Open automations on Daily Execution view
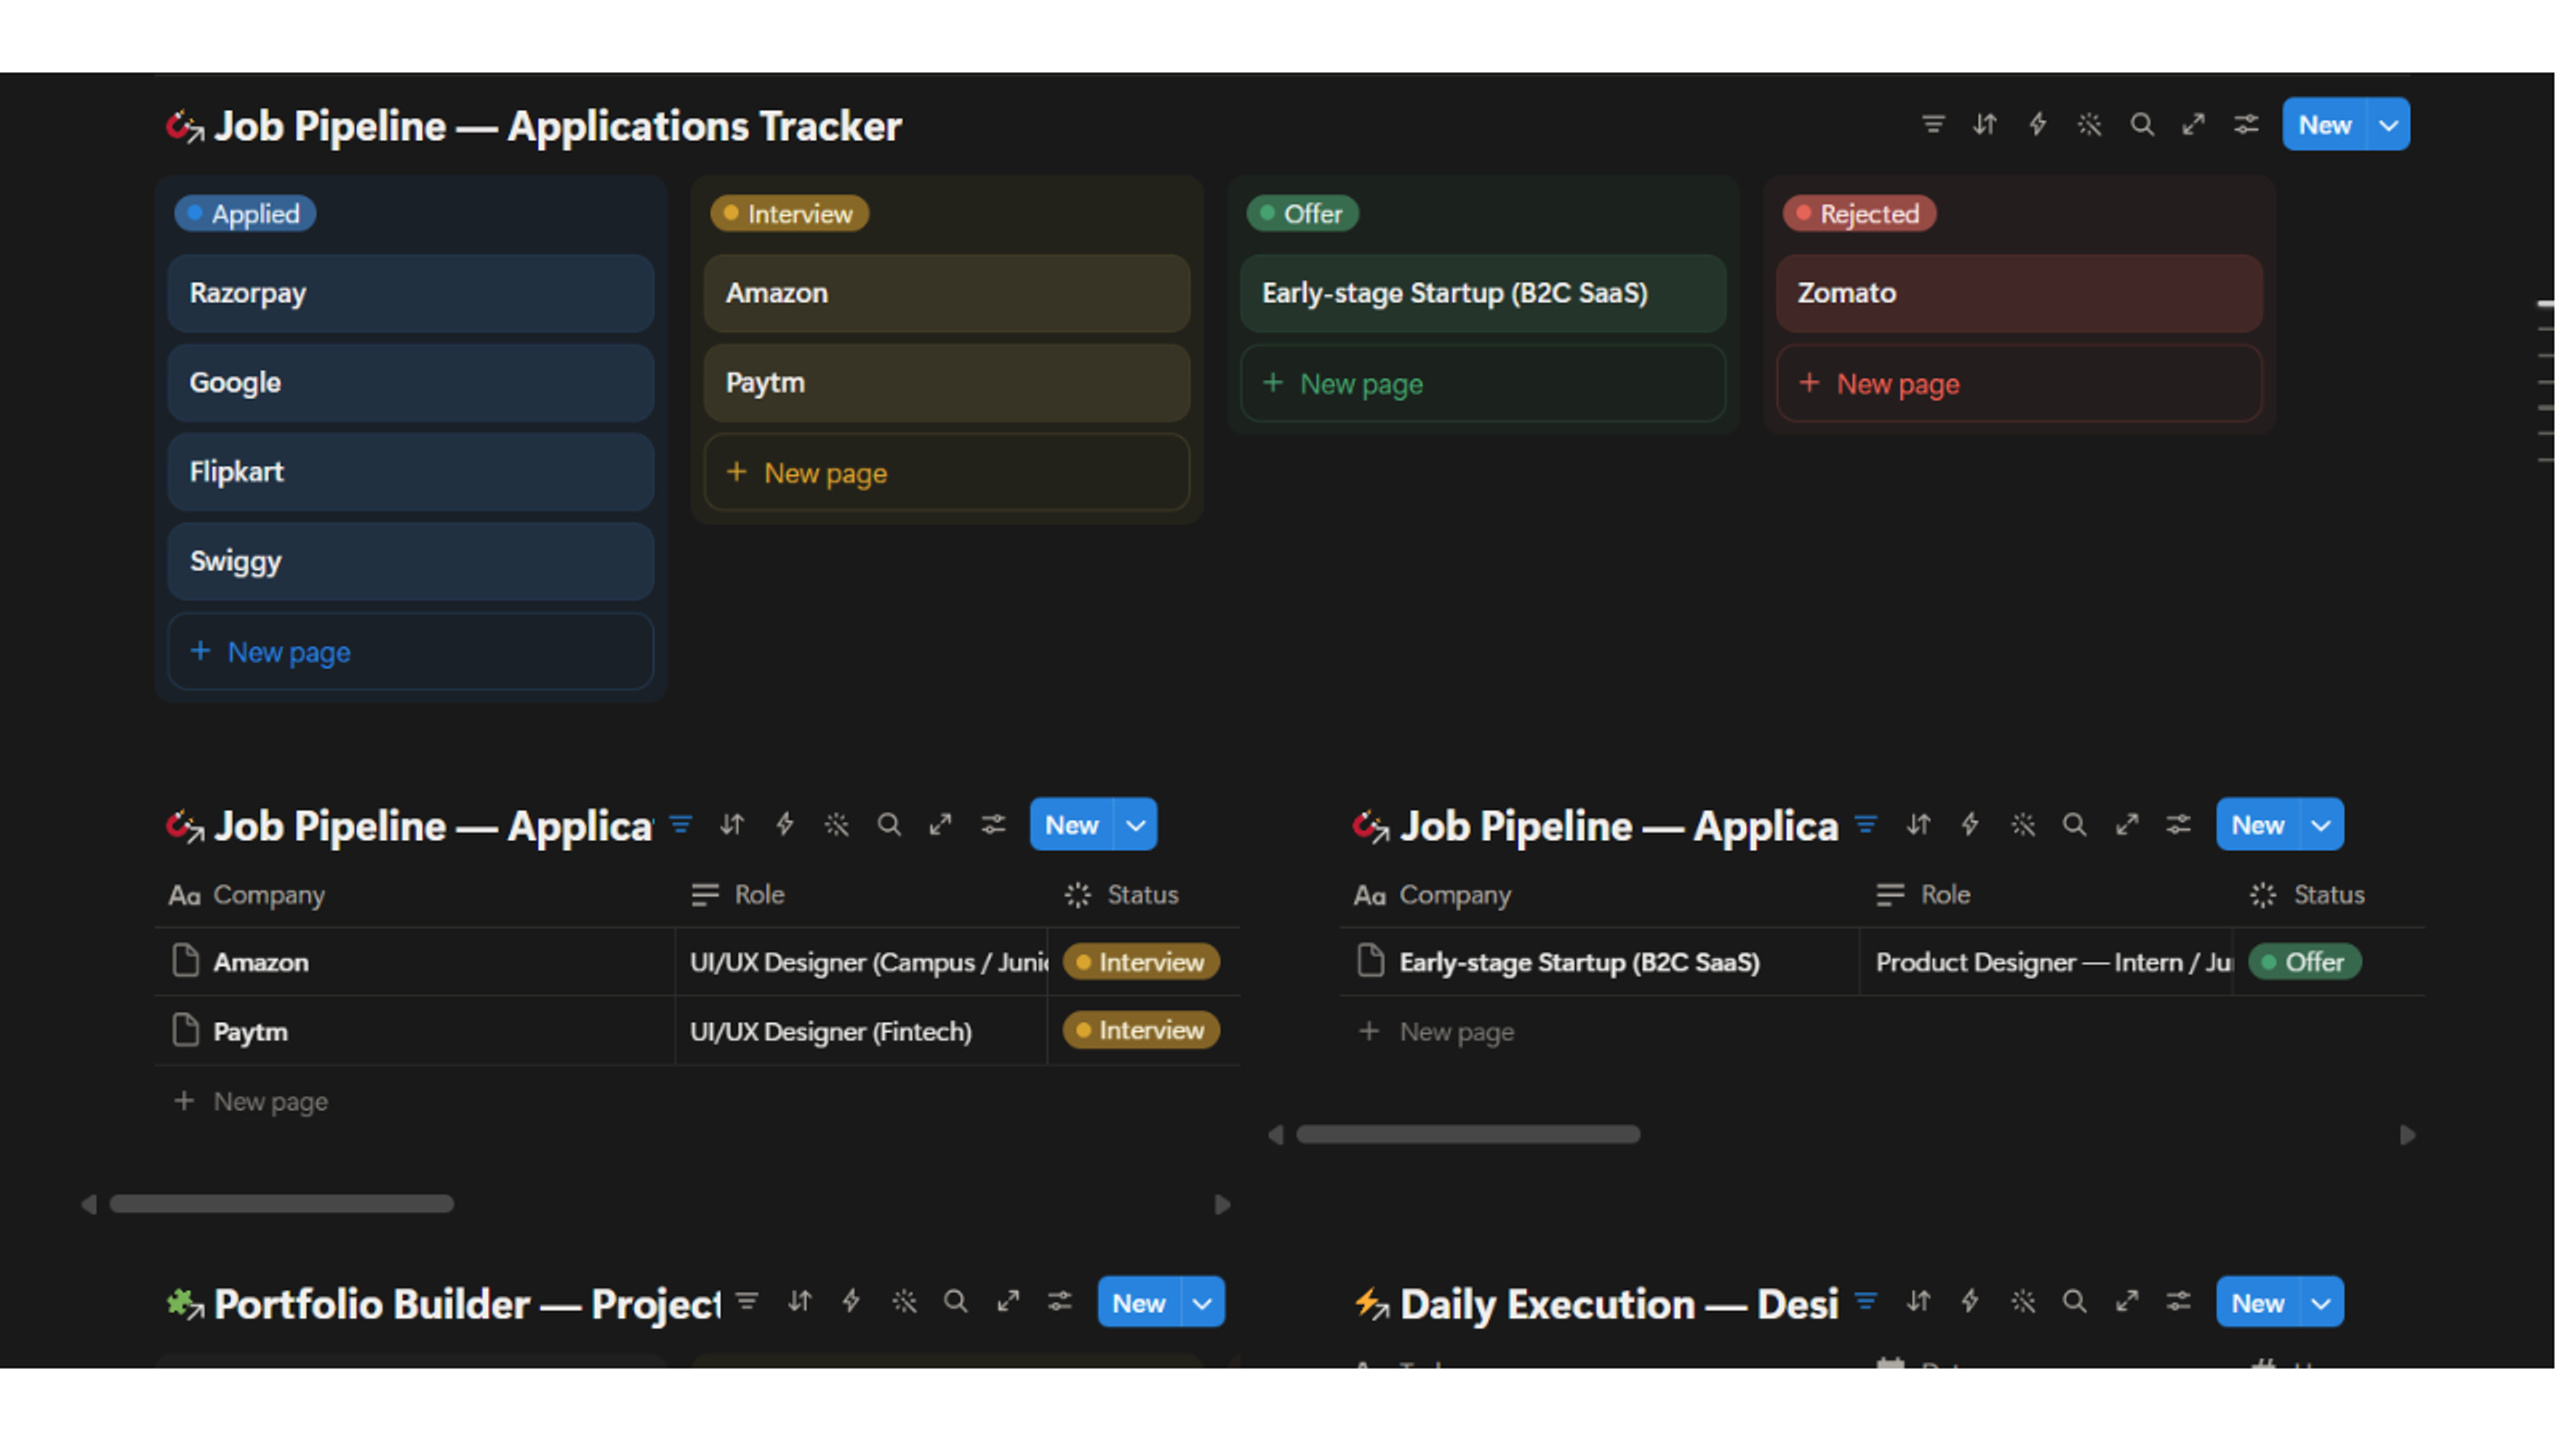The height and width of the screenshot is (1440, 2560). [x=1970, y=1302]
